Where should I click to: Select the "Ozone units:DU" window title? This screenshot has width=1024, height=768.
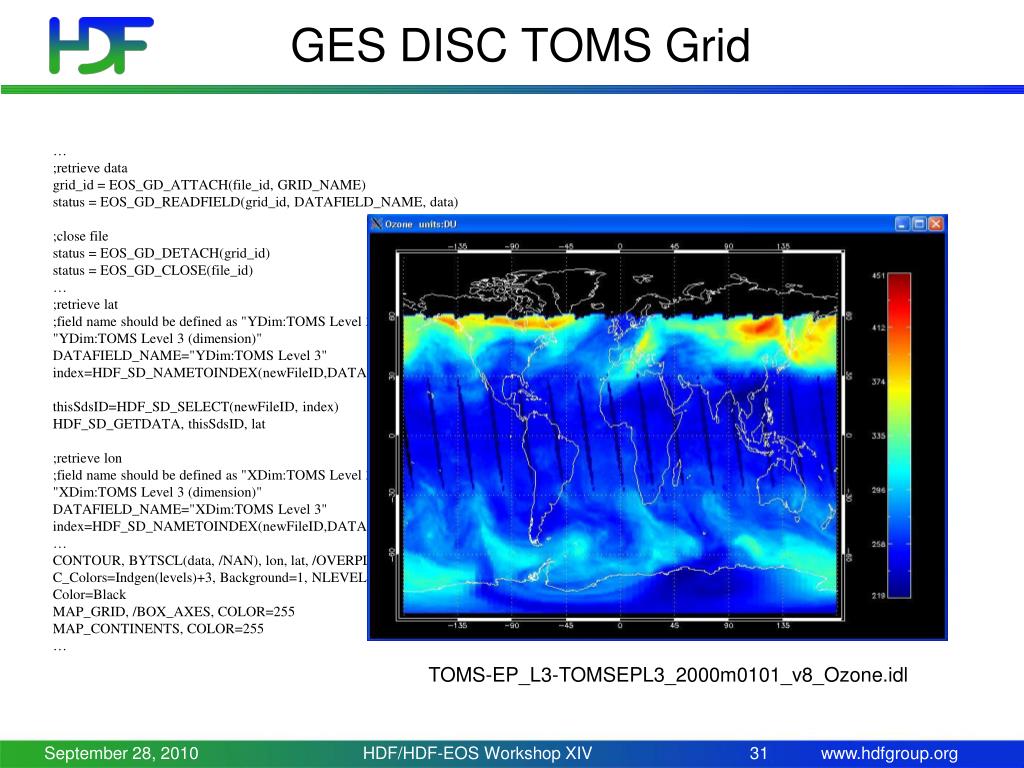pyautogui.click(x=421, y=224)
